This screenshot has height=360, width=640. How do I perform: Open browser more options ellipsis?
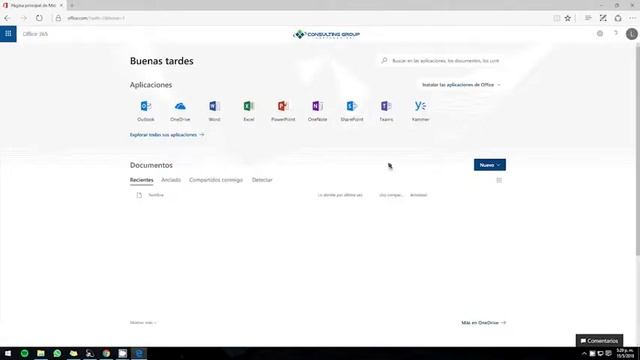[x=633, y=18]
